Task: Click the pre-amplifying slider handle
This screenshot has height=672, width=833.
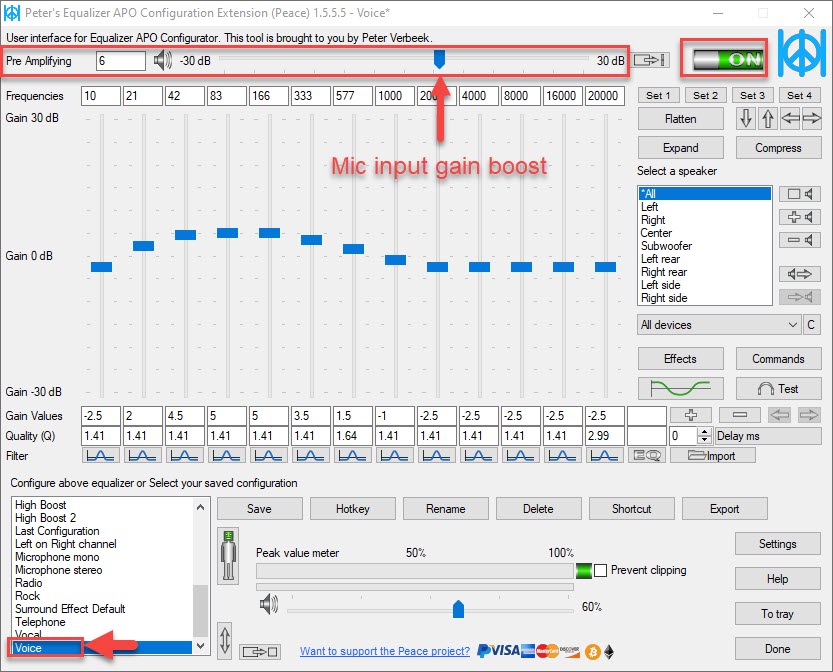Action: (439, 59)
